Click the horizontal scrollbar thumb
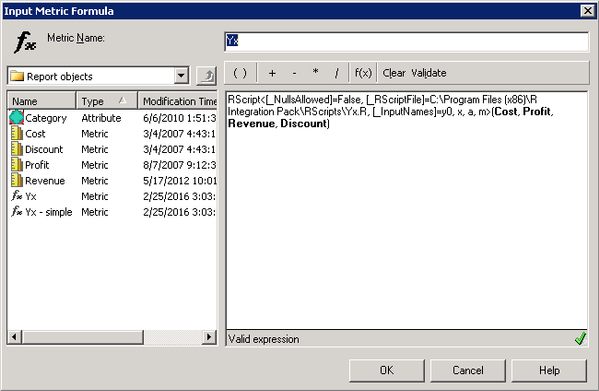Viewport: 599px width, 391px height. 83,337
